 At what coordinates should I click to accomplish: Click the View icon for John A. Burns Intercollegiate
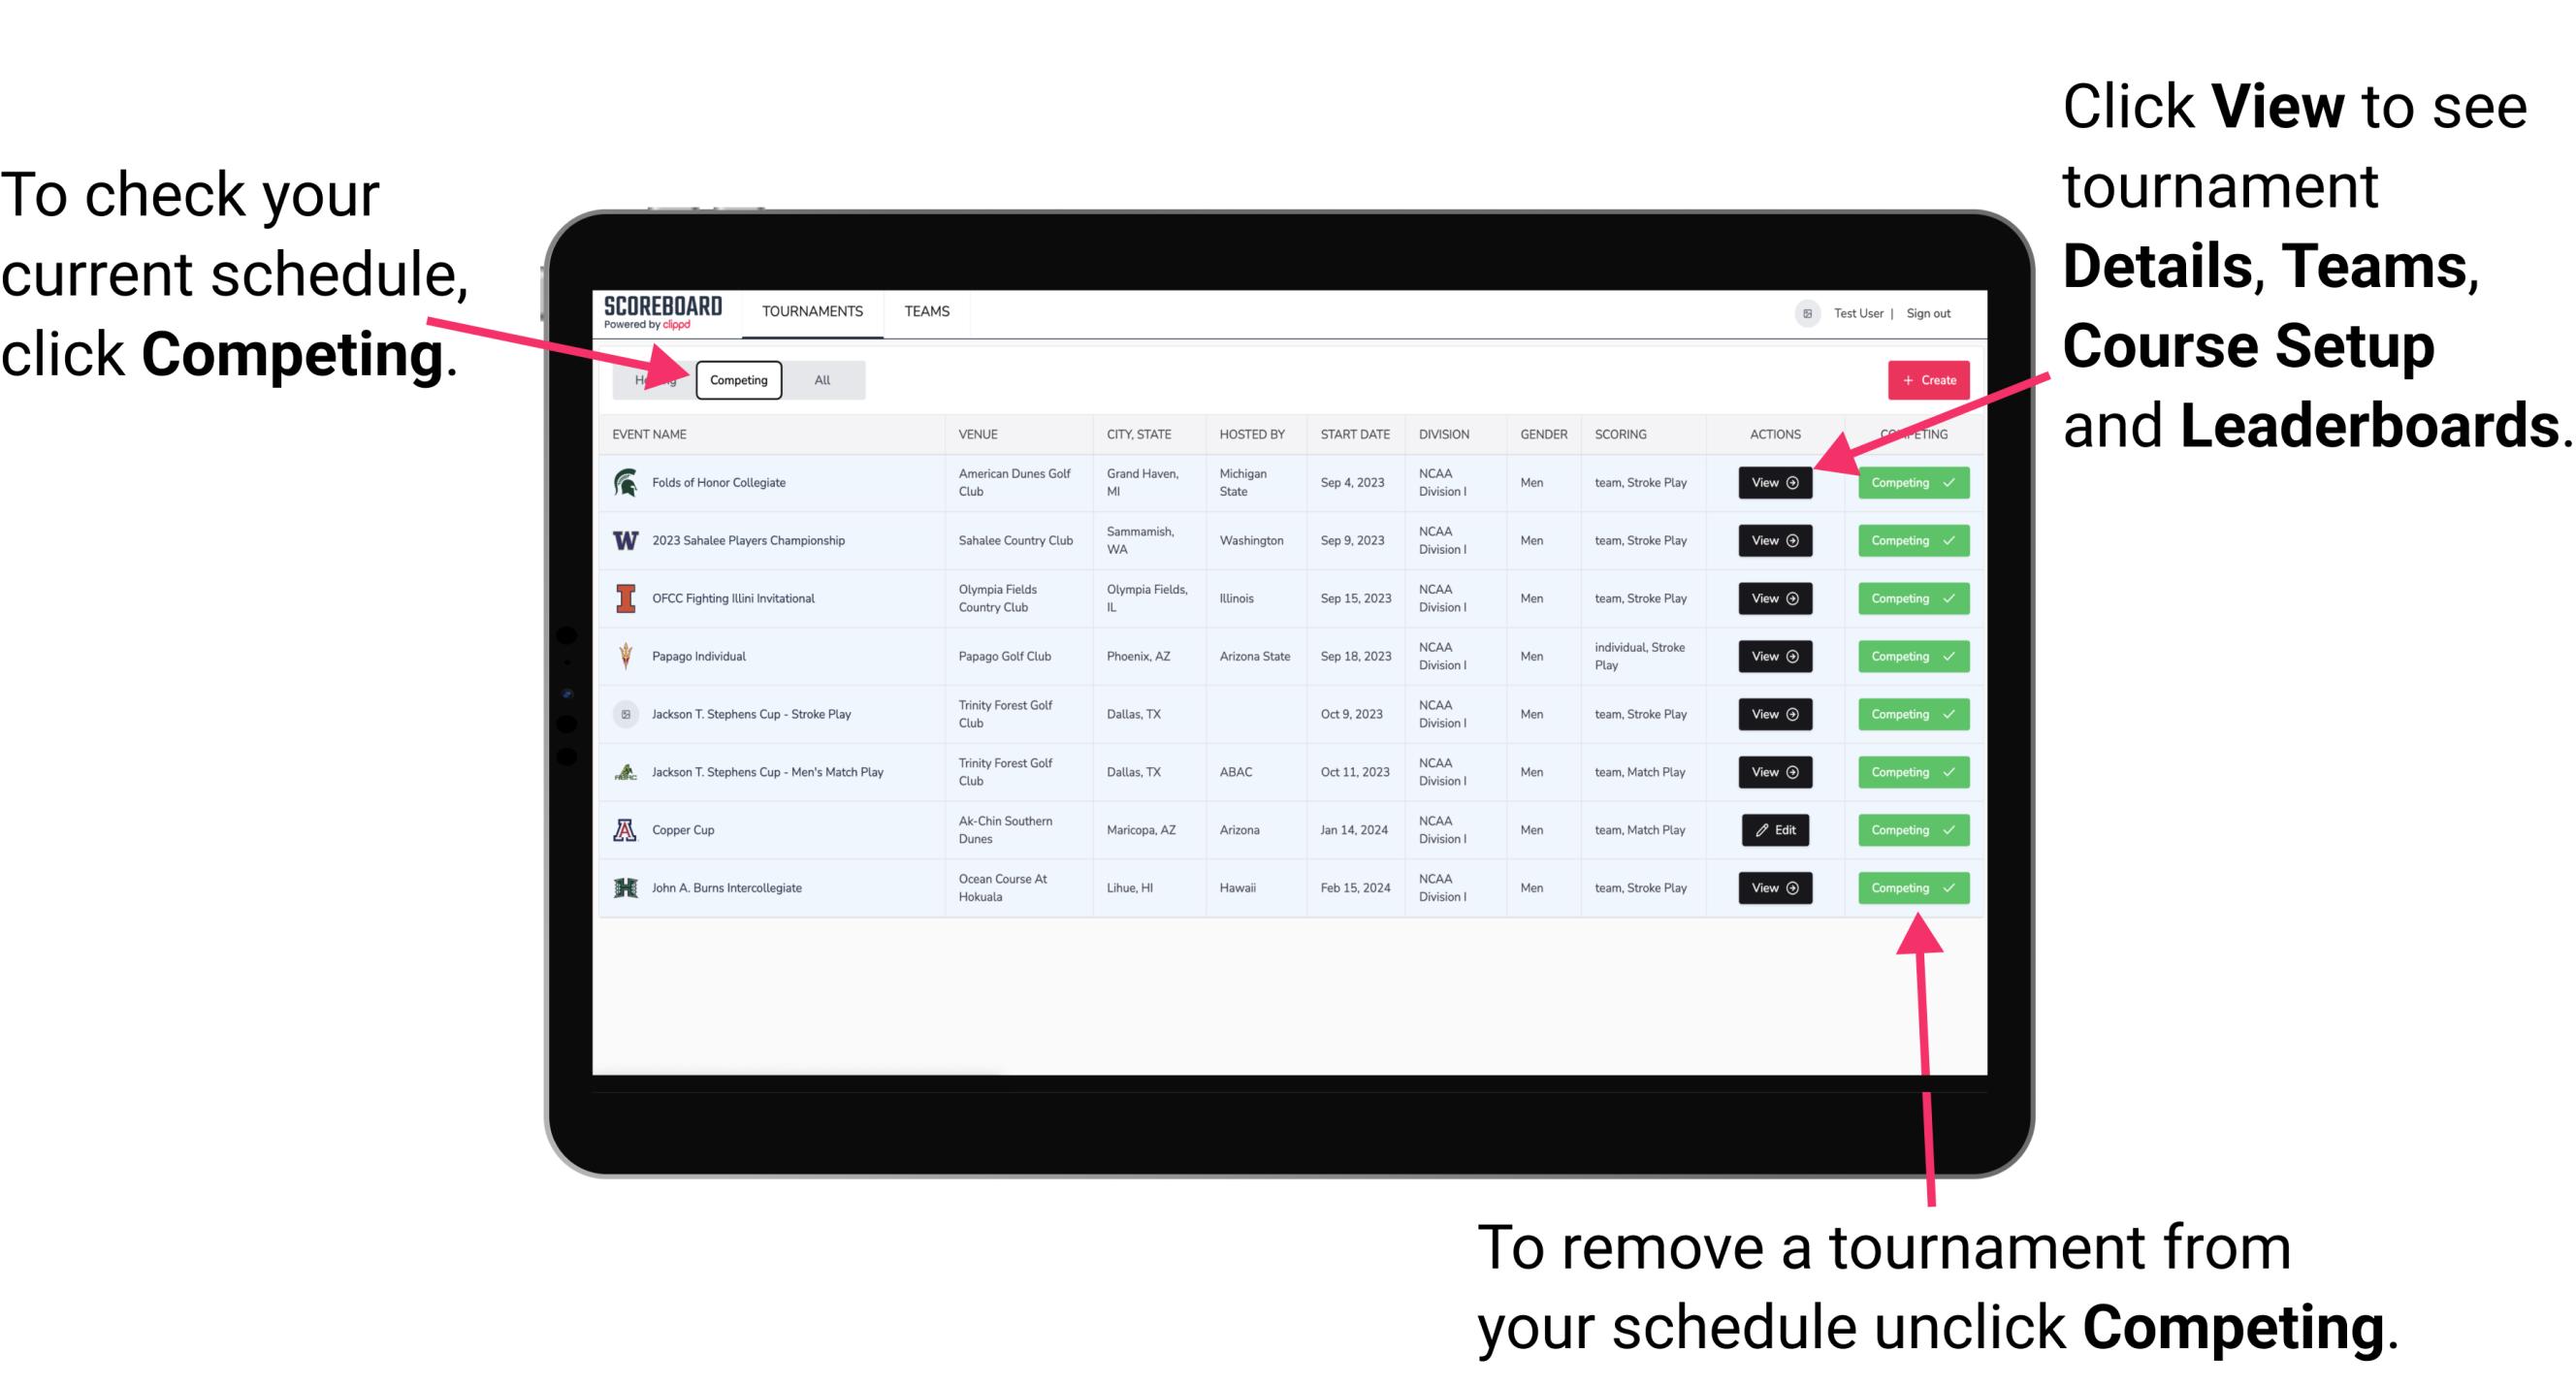[1774, 887]
